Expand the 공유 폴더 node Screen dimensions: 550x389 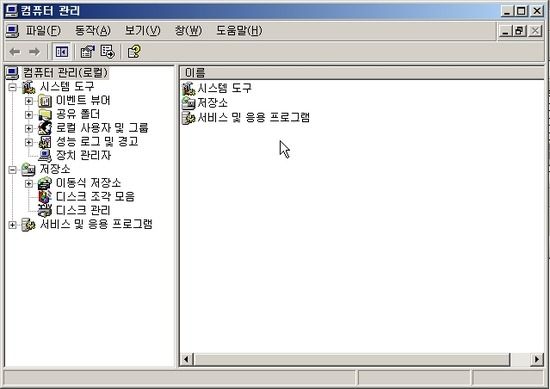29,115
